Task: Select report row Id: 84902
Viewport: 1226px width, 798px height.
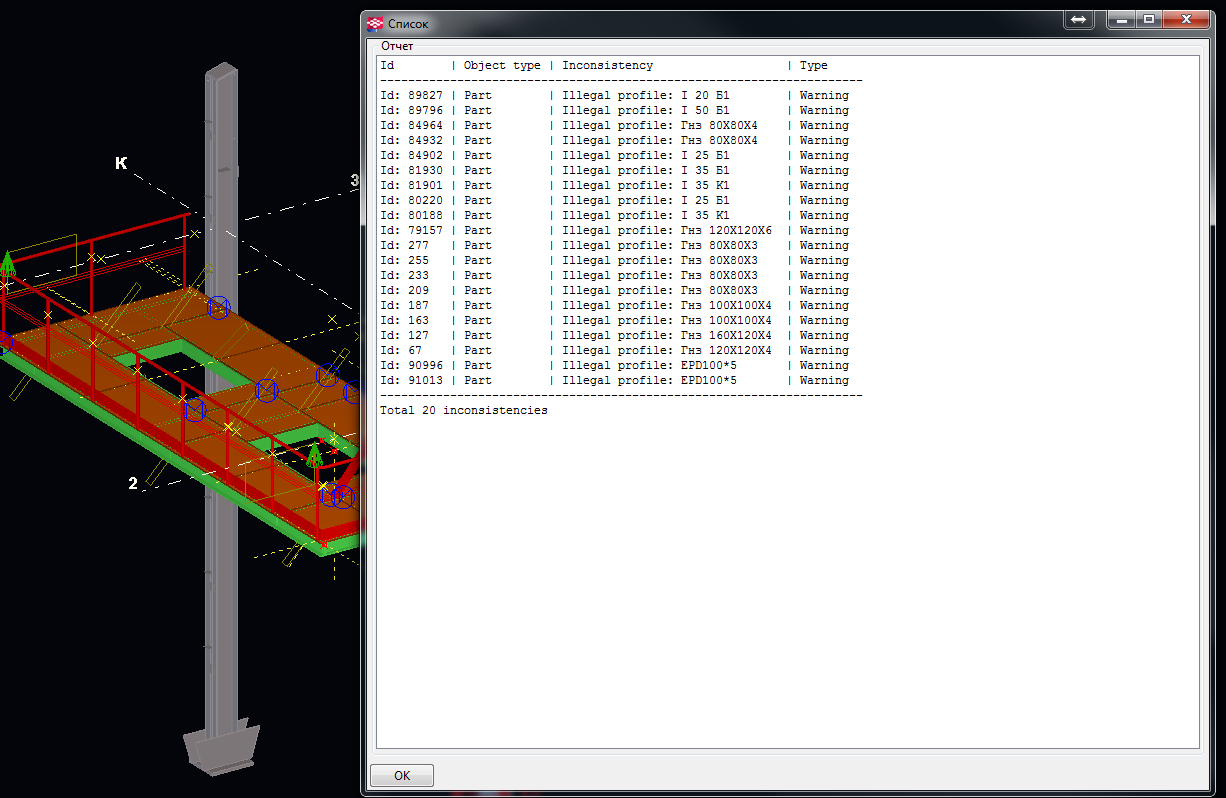Action: point(614,156)
